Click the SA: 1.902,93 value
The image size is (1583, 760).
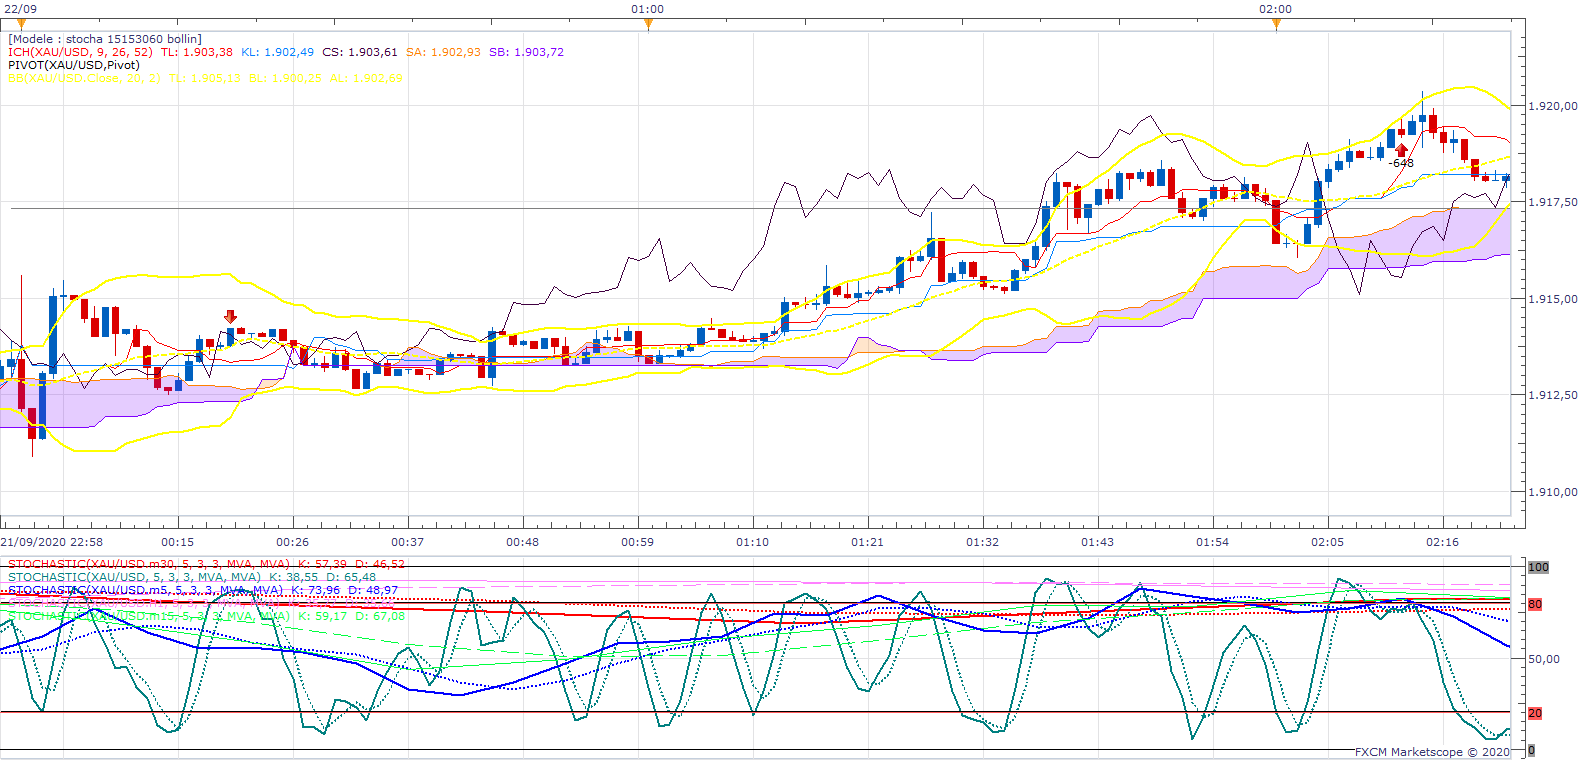tap(443, 52)
